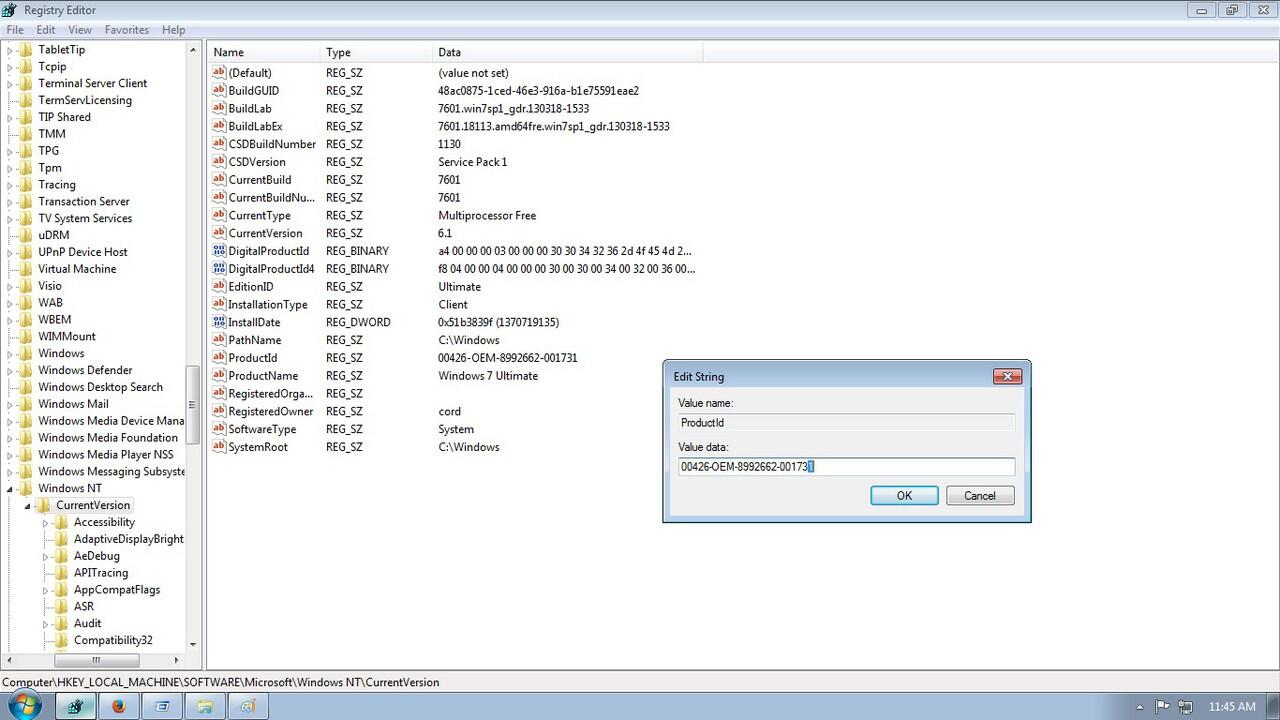Open the File menu

pyautogui.click(x=15, y=30)
